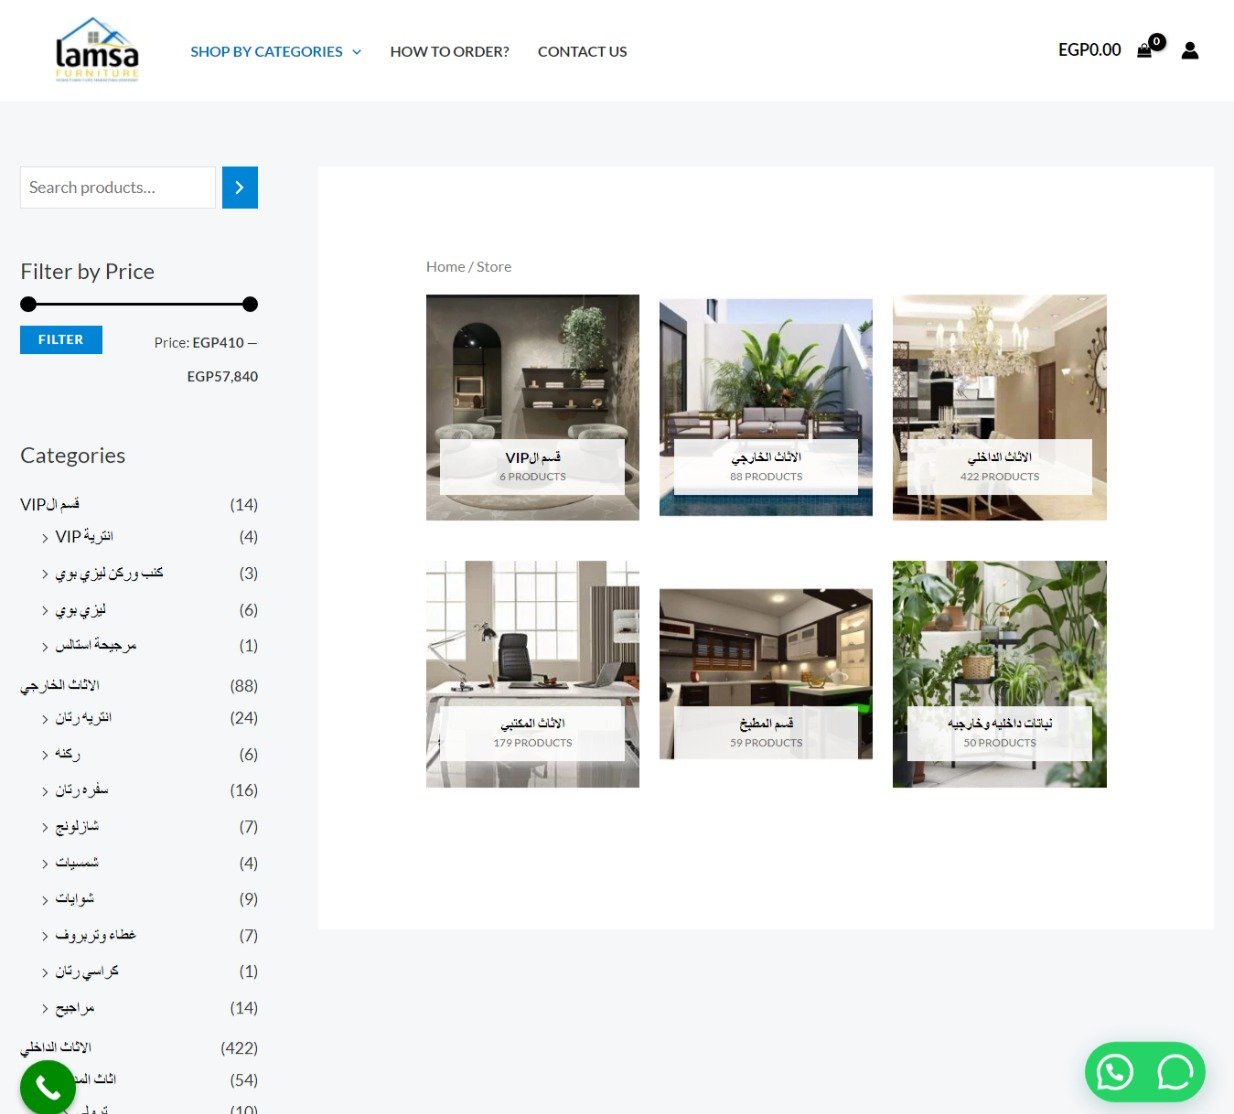Grab the right price slider handle
Viewport: 1234px width, 1114px height.
pyautogui.click(x=250, y=304)
